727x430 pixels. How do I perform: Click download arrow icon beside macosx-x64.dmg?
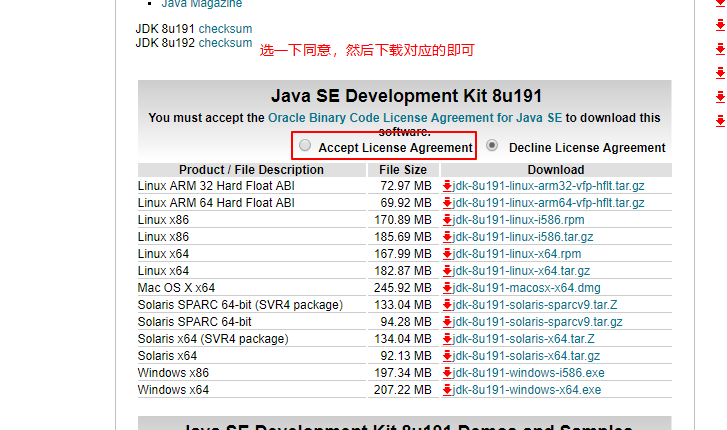click(x=447, y=288)
